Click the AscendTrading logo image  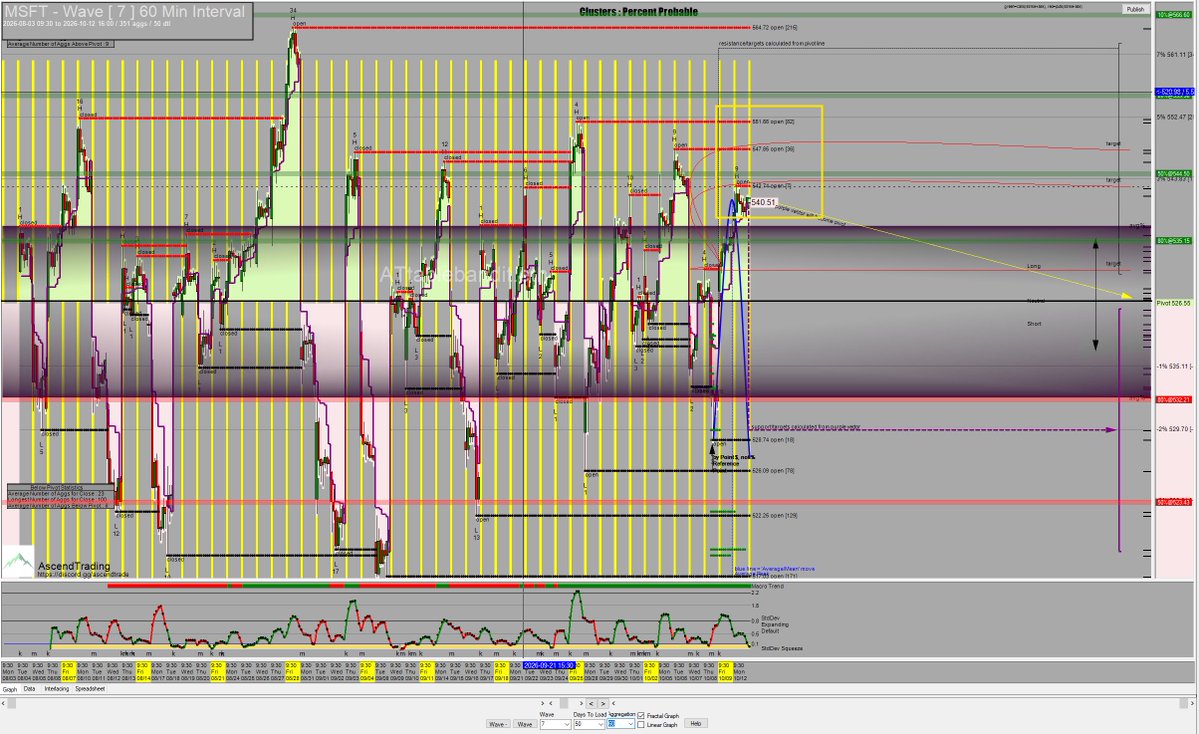(x=18, y=562)
